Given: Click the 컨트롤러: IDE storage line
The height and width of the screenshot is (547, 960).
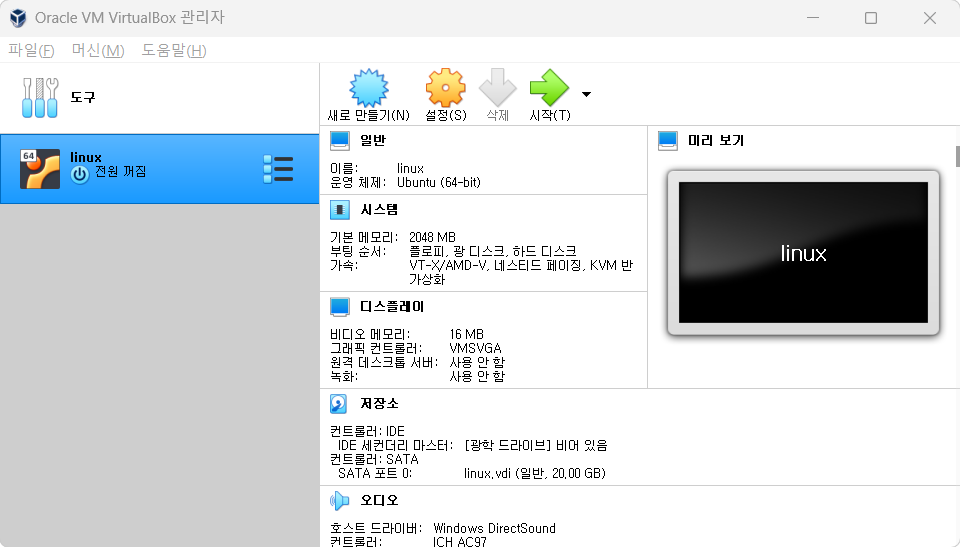Looking at the screenshot, I should click(x=367, y=432).
